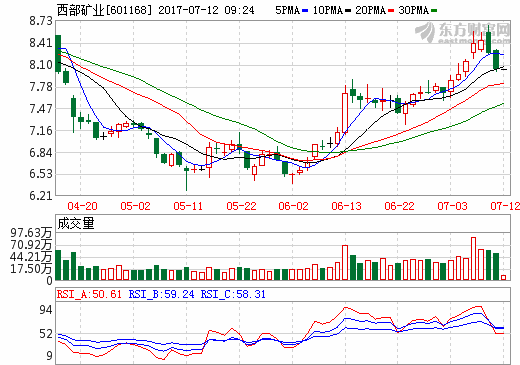Click the 06-02 date label

pos(293,206)
